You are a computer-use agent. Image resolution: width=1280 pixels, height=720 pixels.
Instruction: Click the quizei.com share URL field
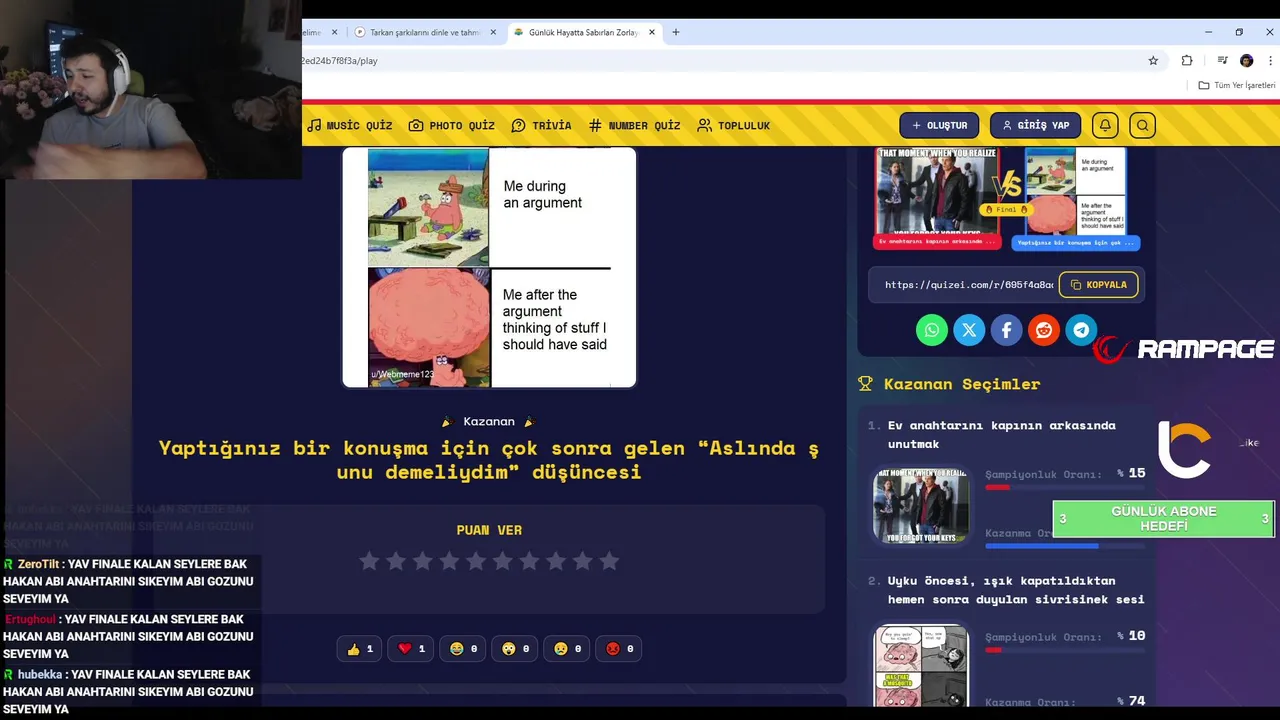tap(967, 285)
